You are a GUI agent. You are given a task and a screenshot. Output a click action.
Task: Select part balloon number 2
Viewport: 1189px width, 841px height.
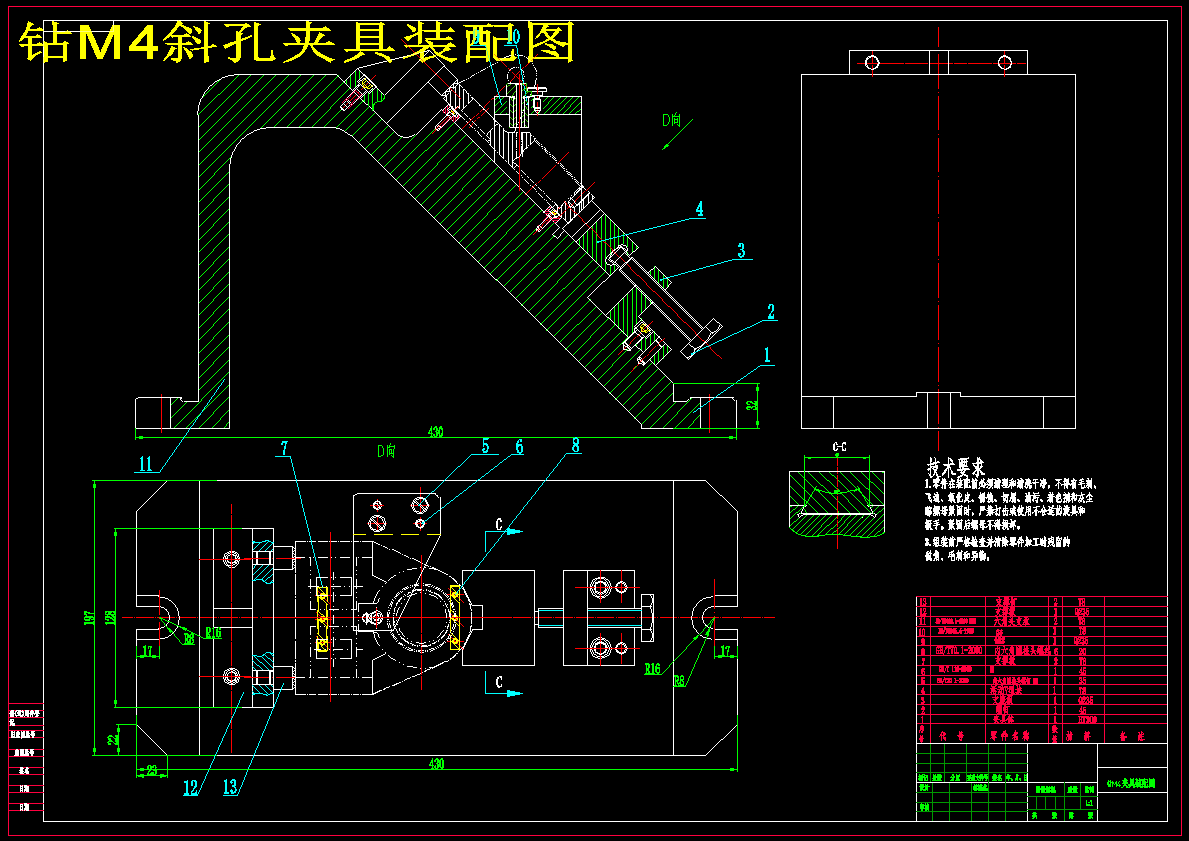[x=771, y=312]
